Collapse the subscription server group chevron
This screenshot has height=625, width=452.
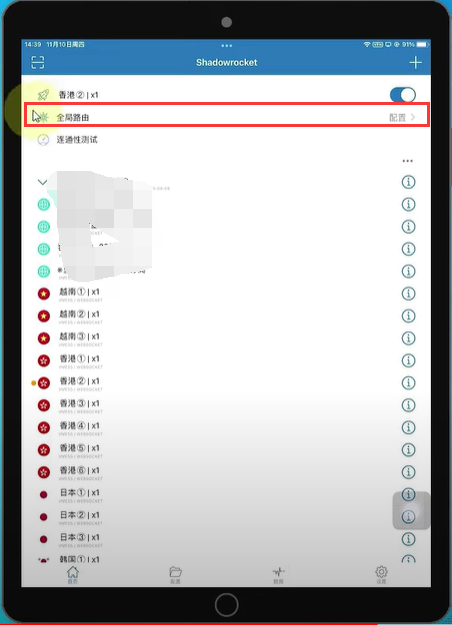pos(42,182)
